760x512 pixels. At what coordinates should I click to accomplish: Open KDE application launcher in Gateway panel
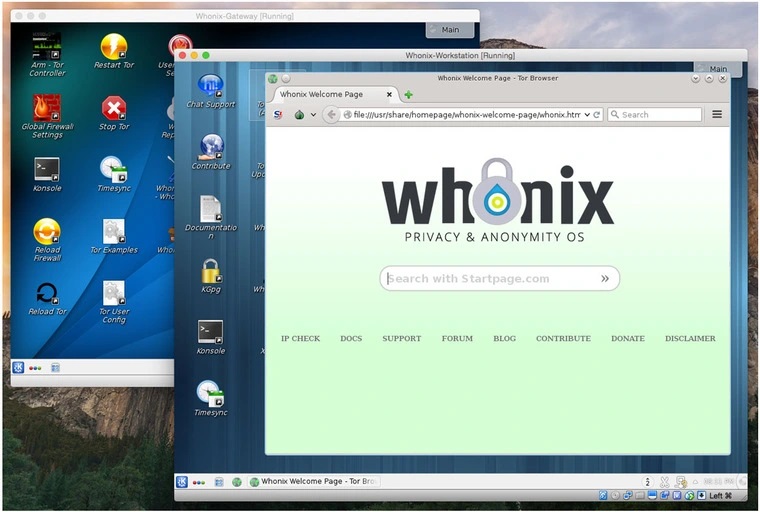click(18, 368)
